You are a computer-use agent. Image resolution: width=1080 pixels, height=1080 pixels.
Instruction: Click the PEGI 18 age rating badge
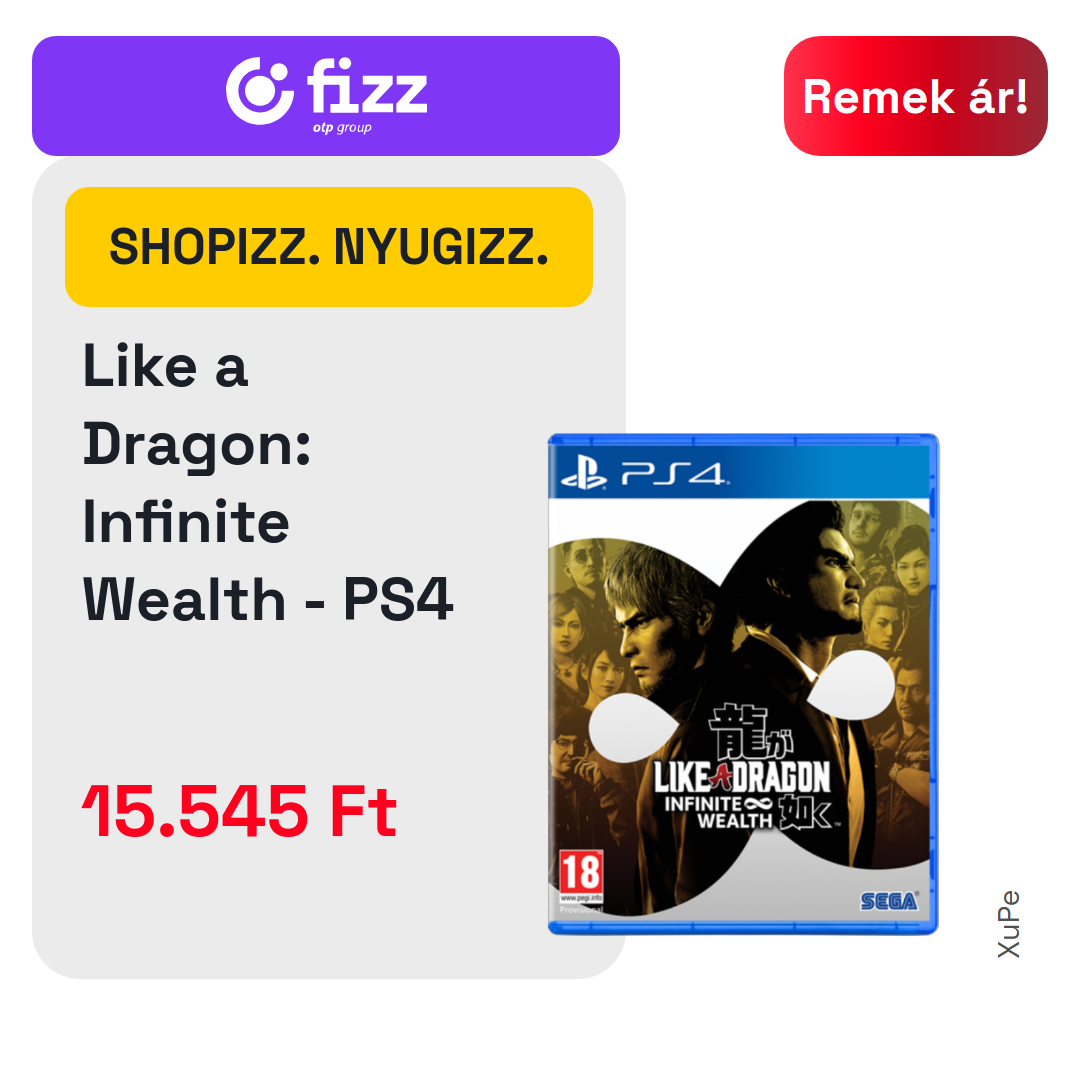[x=581, y=871]
